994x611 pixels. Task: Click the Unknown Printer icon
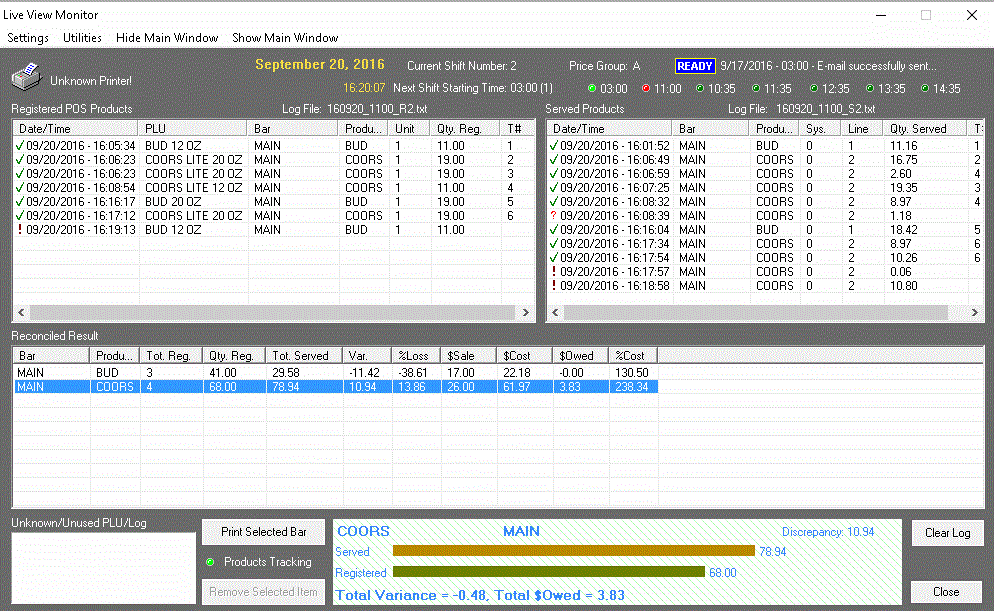click(x=26, y=77)
